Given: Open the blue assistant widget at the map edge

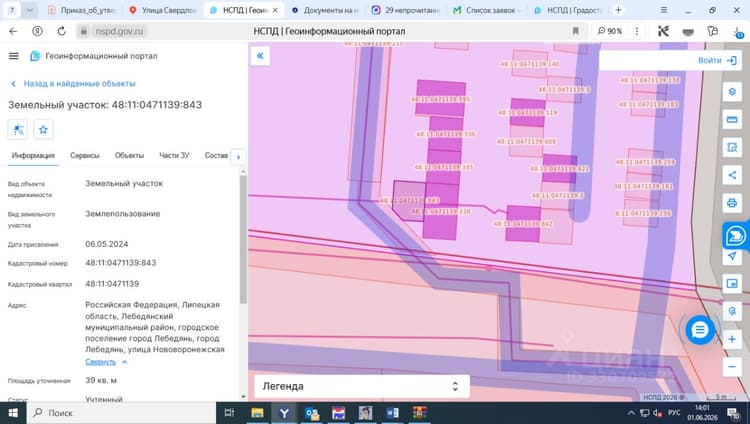Looking at the screenshot, I should pos(736,235).
